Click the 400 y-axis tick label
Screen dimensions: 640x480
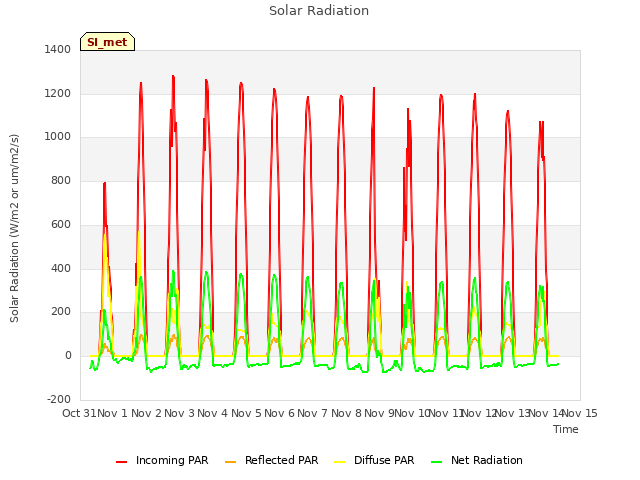pyautogui.click(x=61, y=268)
